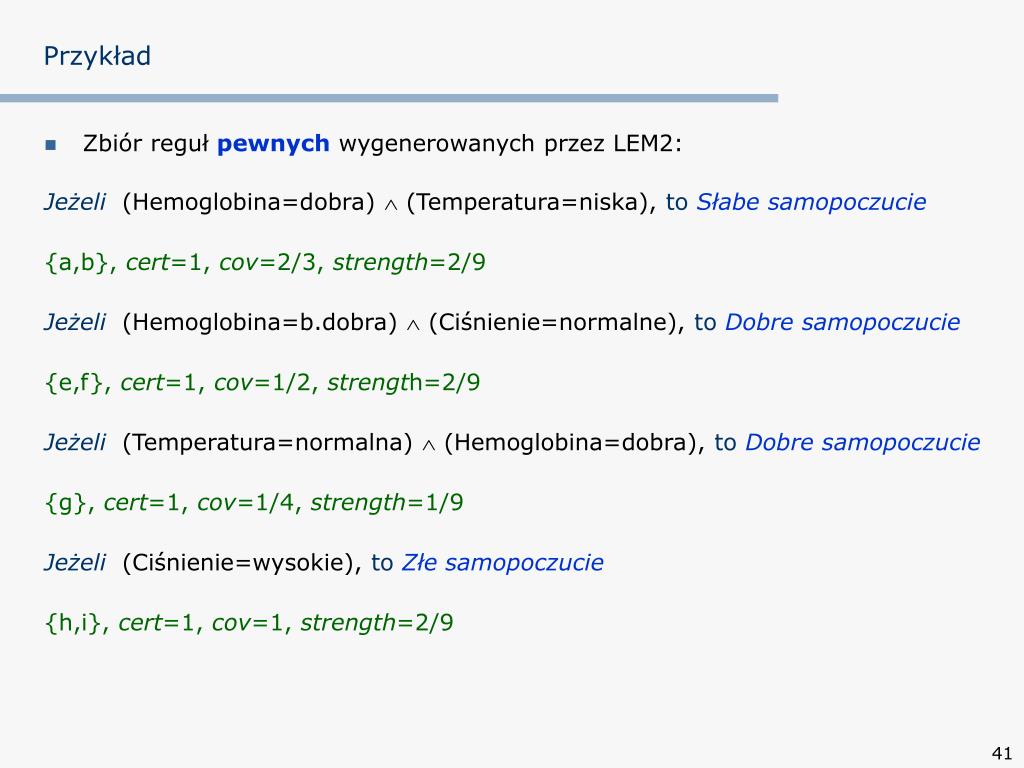
Task: Click the conjunction symbol after Hemoglobina=dobra
Action: tap(391, 205)
